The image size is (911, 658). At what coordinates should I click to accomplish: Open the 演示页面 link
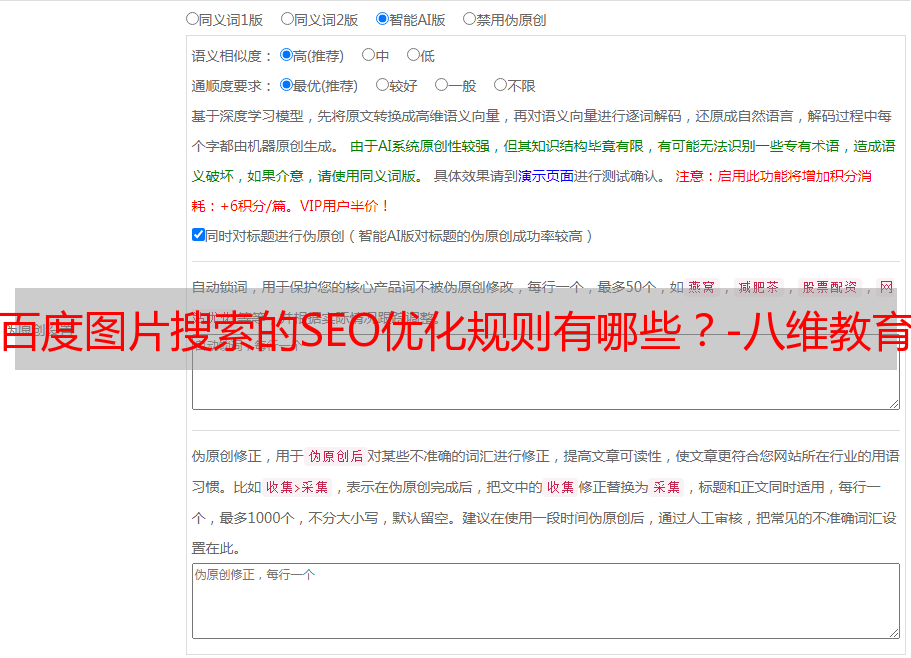click(x=546, y=176)
